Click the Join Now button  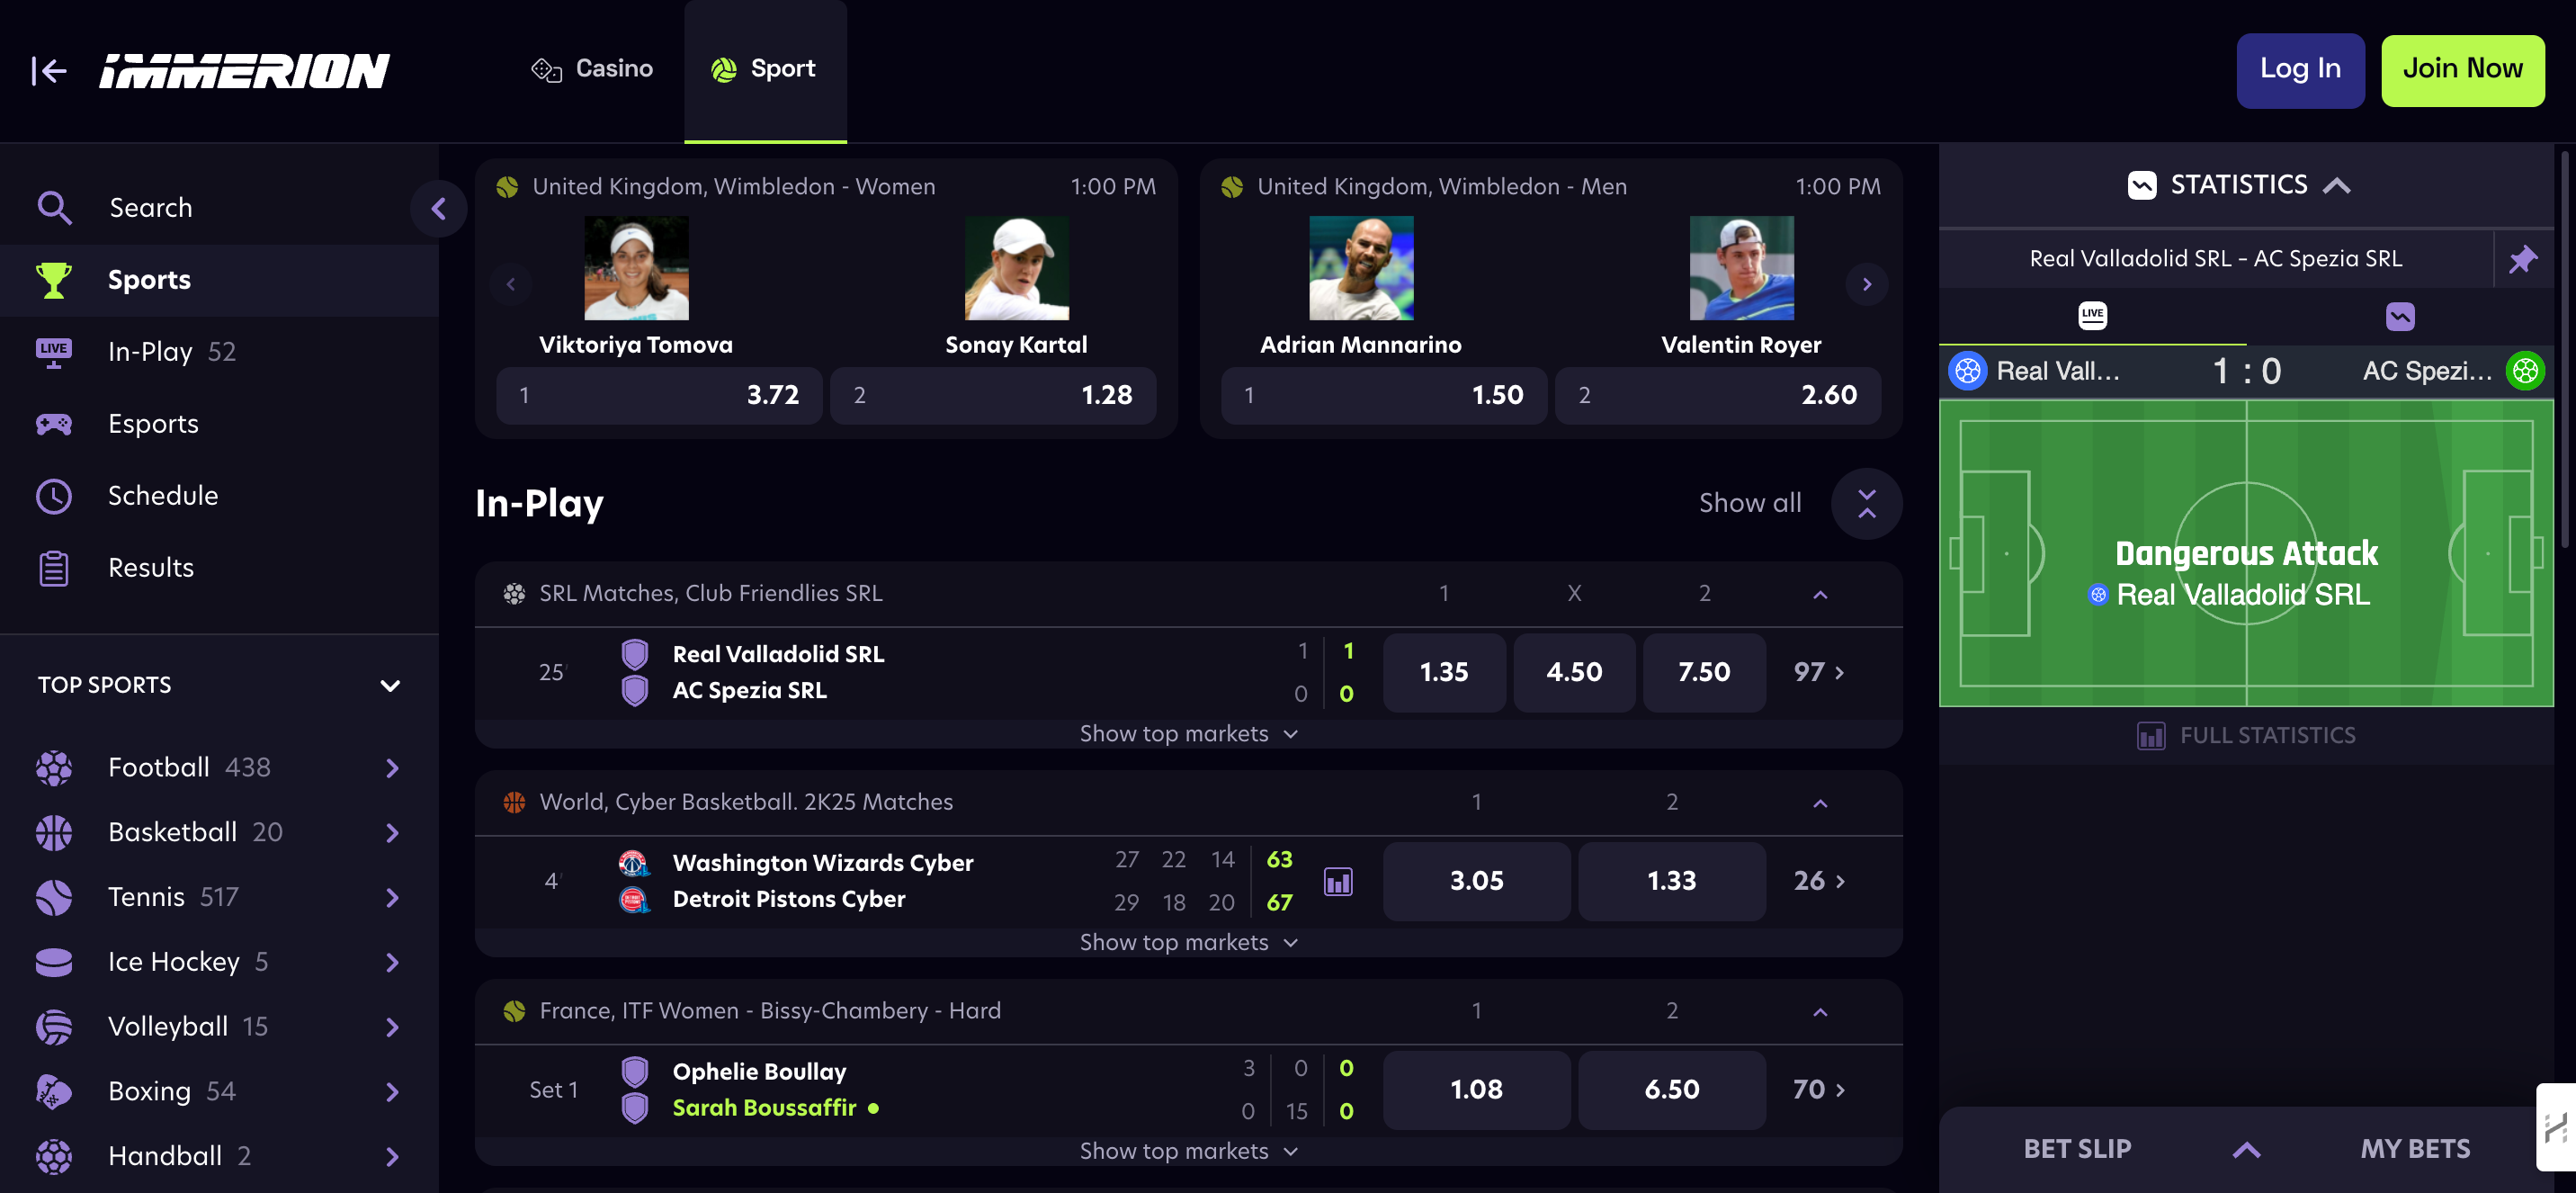tap(2462, 69)
